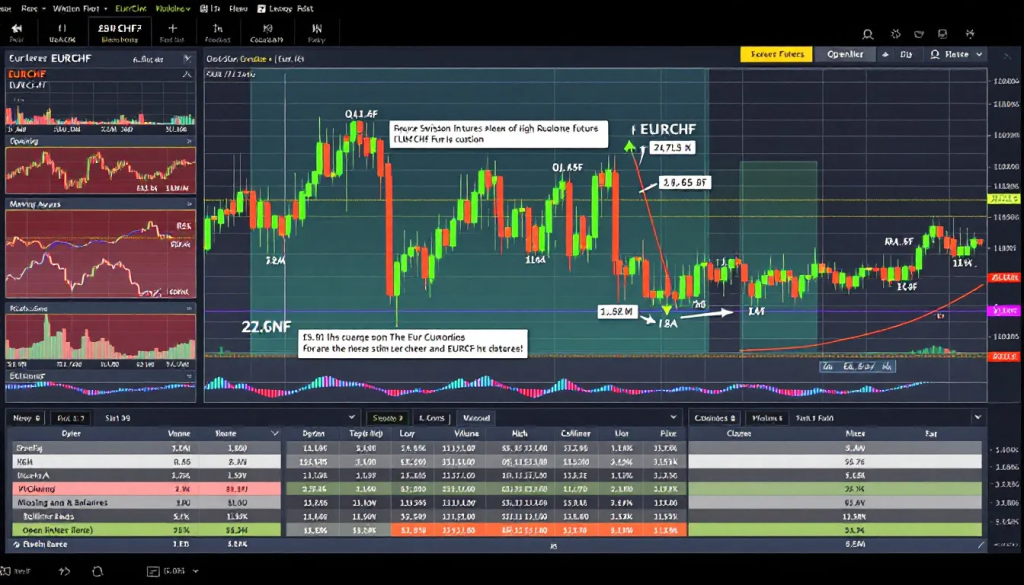Open the EURCHF toolbar tab

point(120,33)
